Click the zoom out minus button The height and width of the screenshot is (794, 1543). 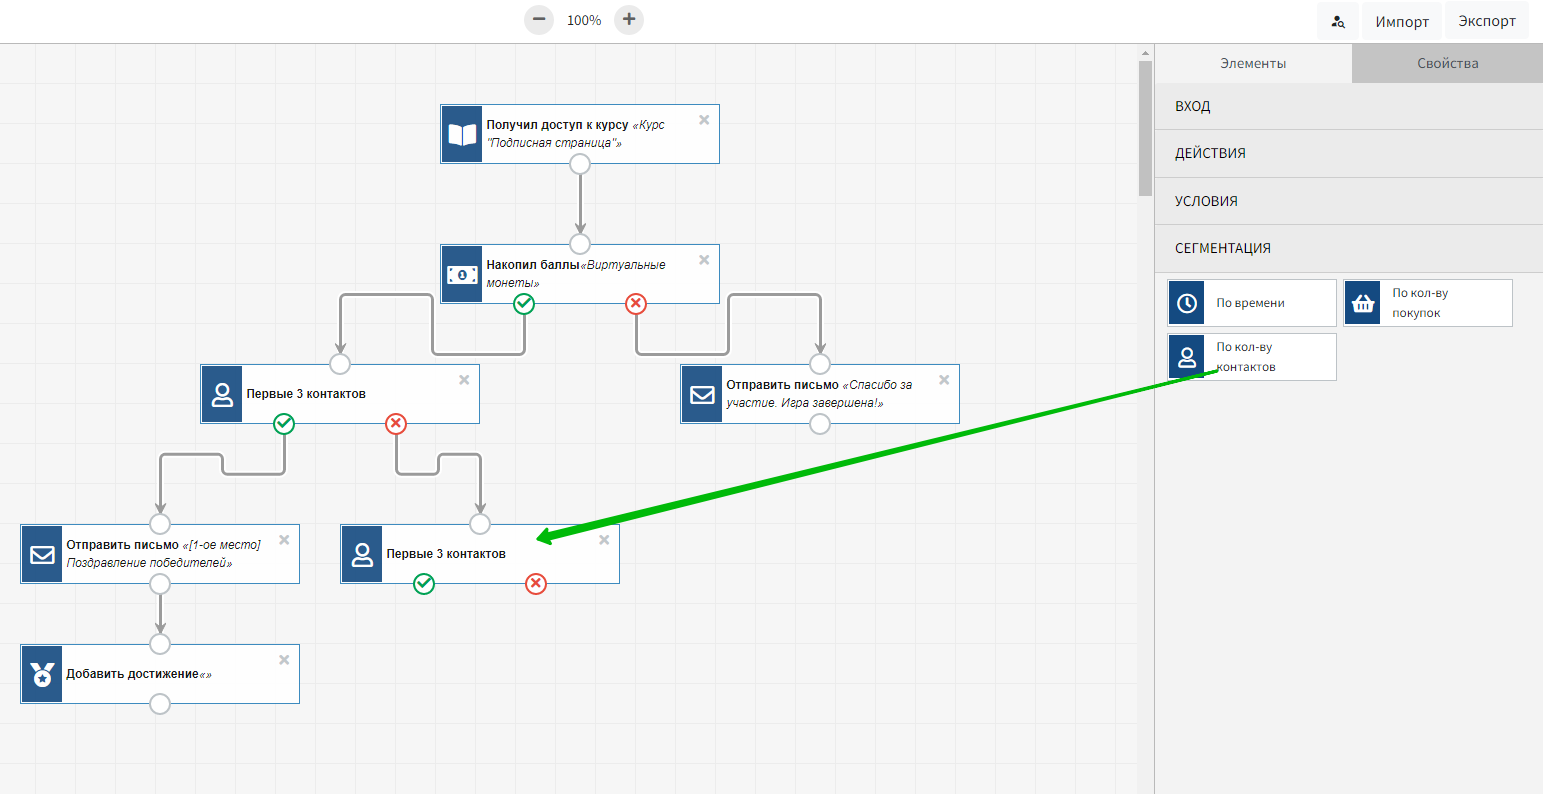[539, 19]
